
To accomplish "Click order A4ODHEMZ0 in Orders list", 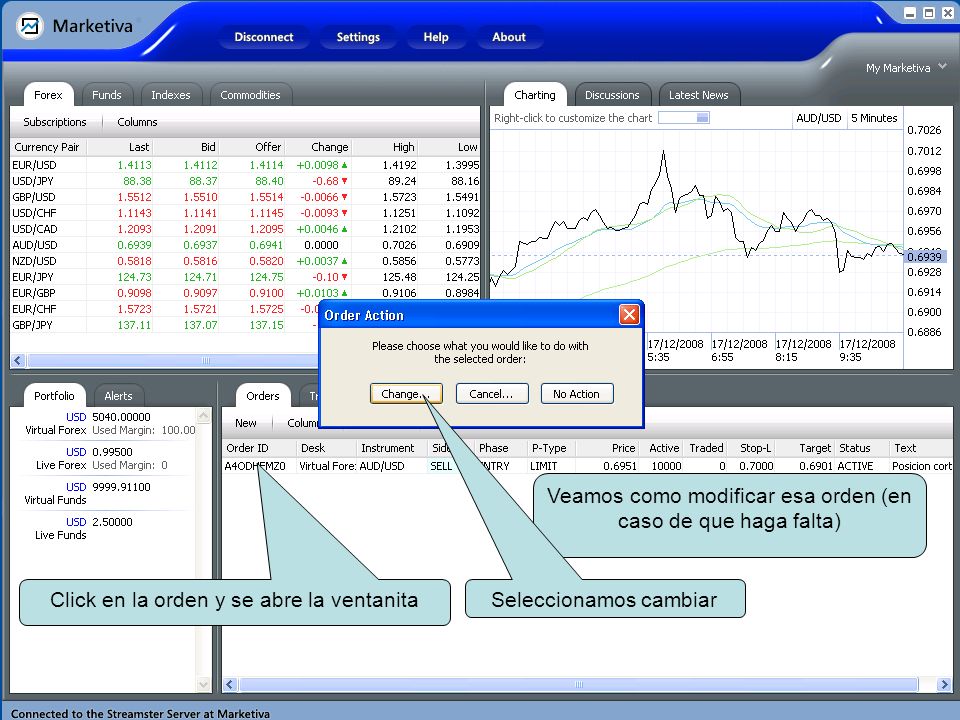I will tap(255, 466).
